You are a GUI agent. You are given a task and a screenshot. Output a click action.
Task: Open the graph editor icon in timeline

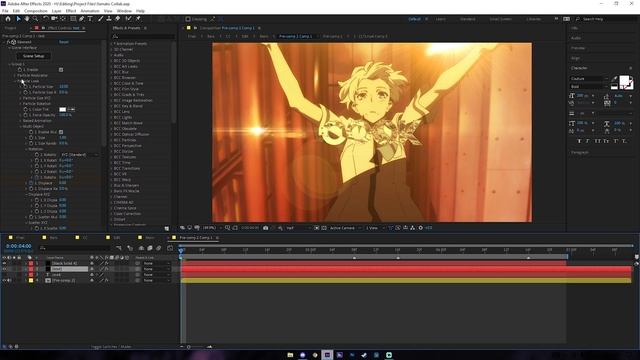[170, 248]
